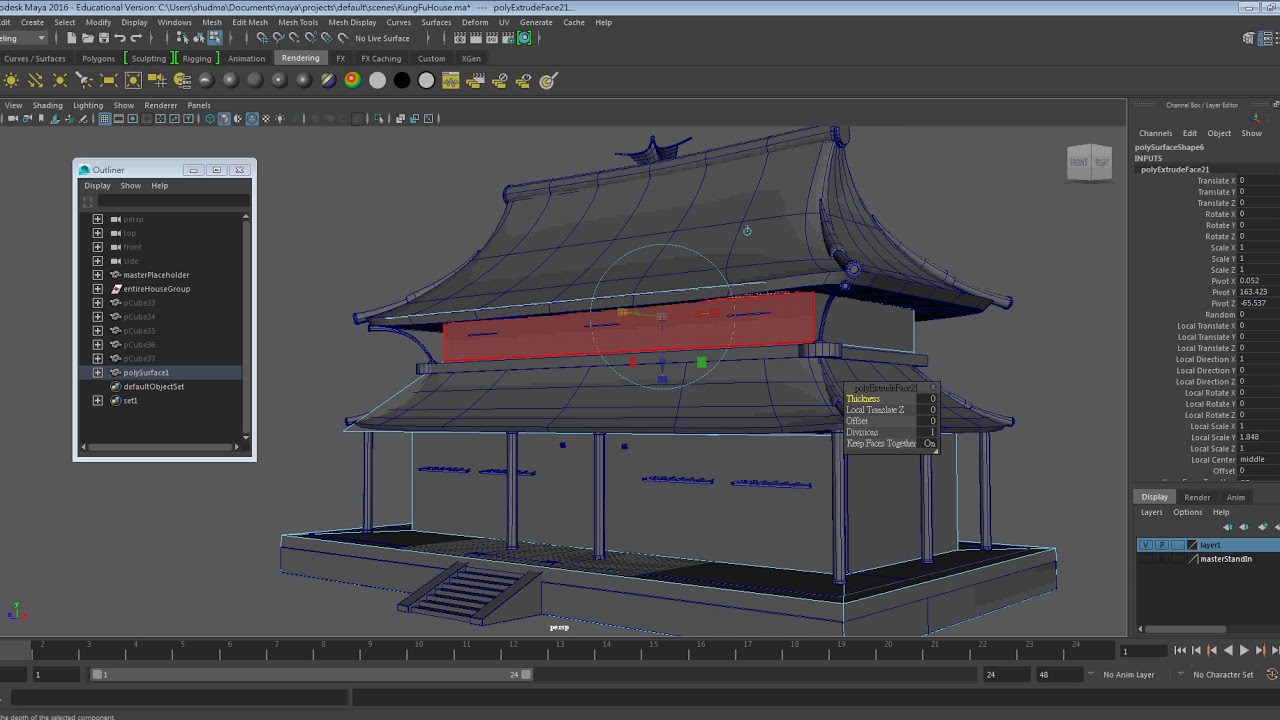This screenshot has height=720, width=1280.
Task: Assign the black surface shader sphere
Action: pyautogui.click(x=402, y=81)
